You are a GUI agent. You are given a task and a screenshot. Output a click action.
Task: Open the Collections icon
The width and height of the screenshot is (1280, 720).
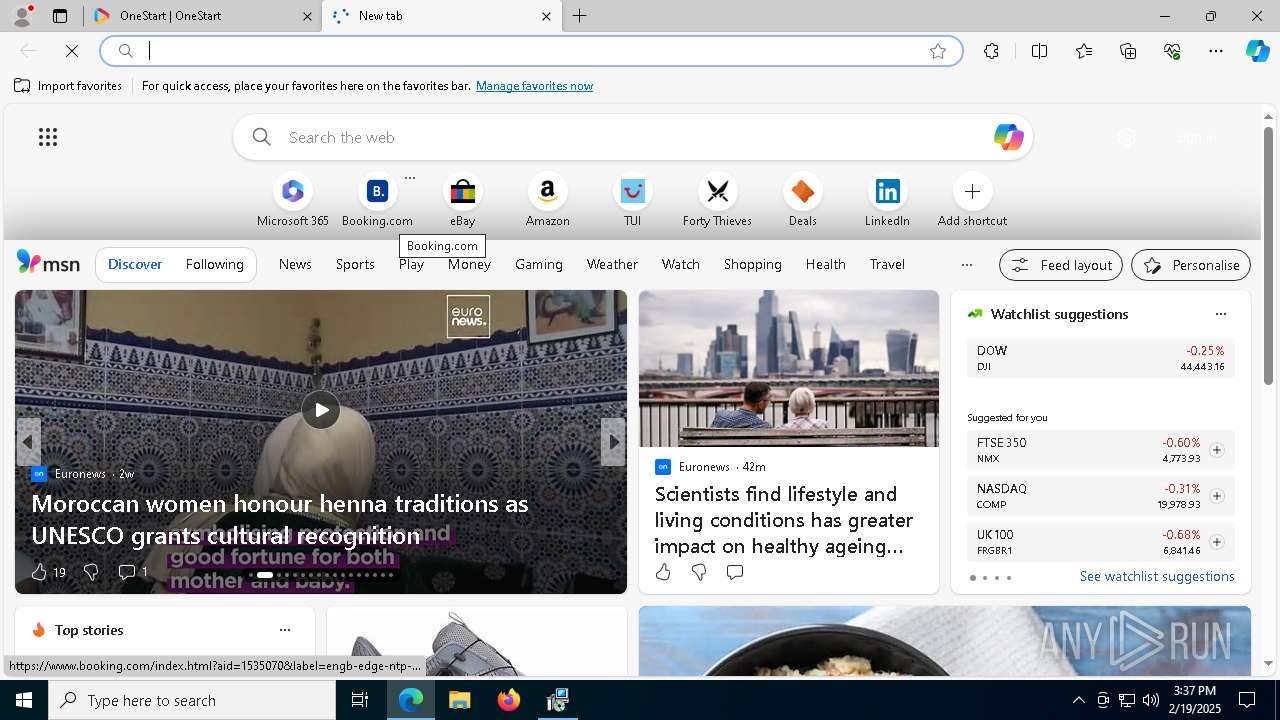(1128, 51)
